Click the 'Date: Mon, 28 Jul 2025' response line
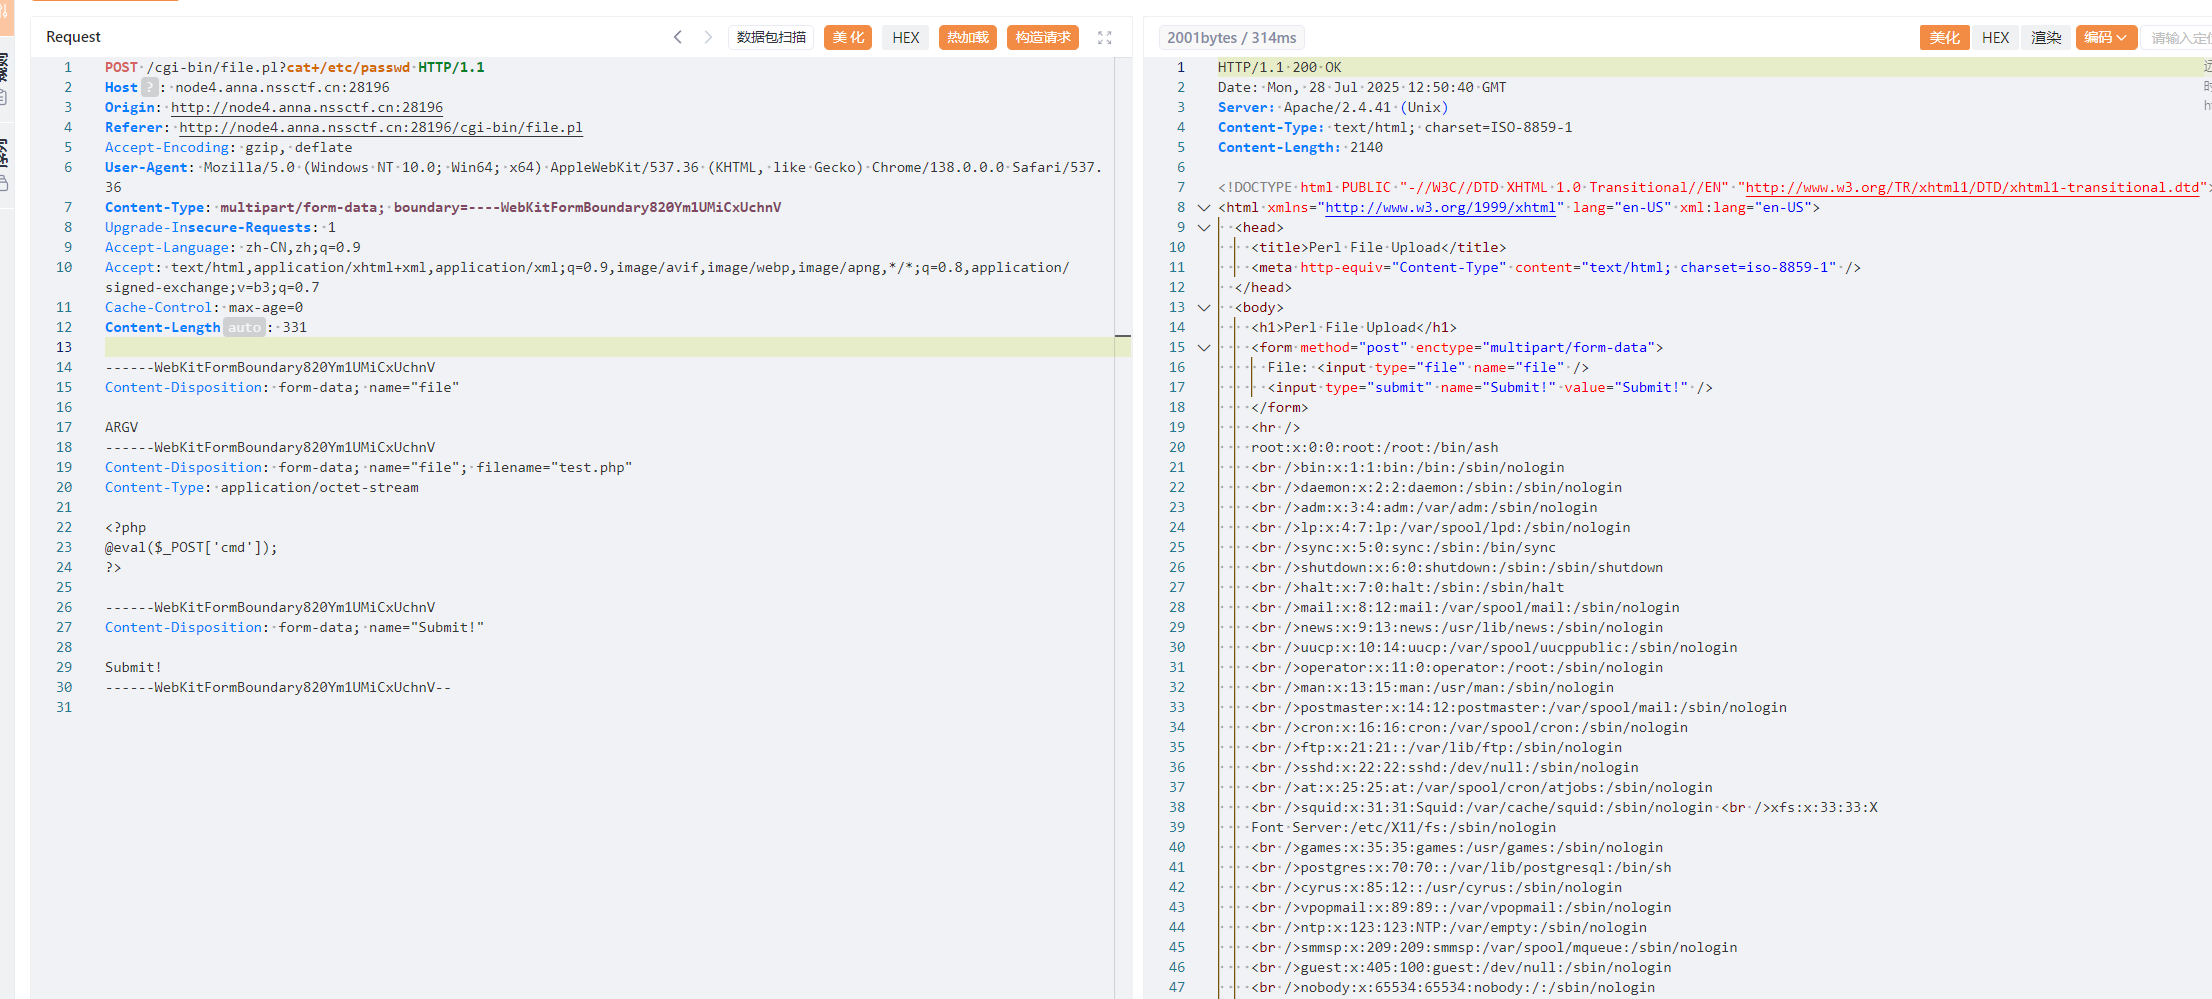Viewport: 2212px width, 999px height. [1361, 87]
